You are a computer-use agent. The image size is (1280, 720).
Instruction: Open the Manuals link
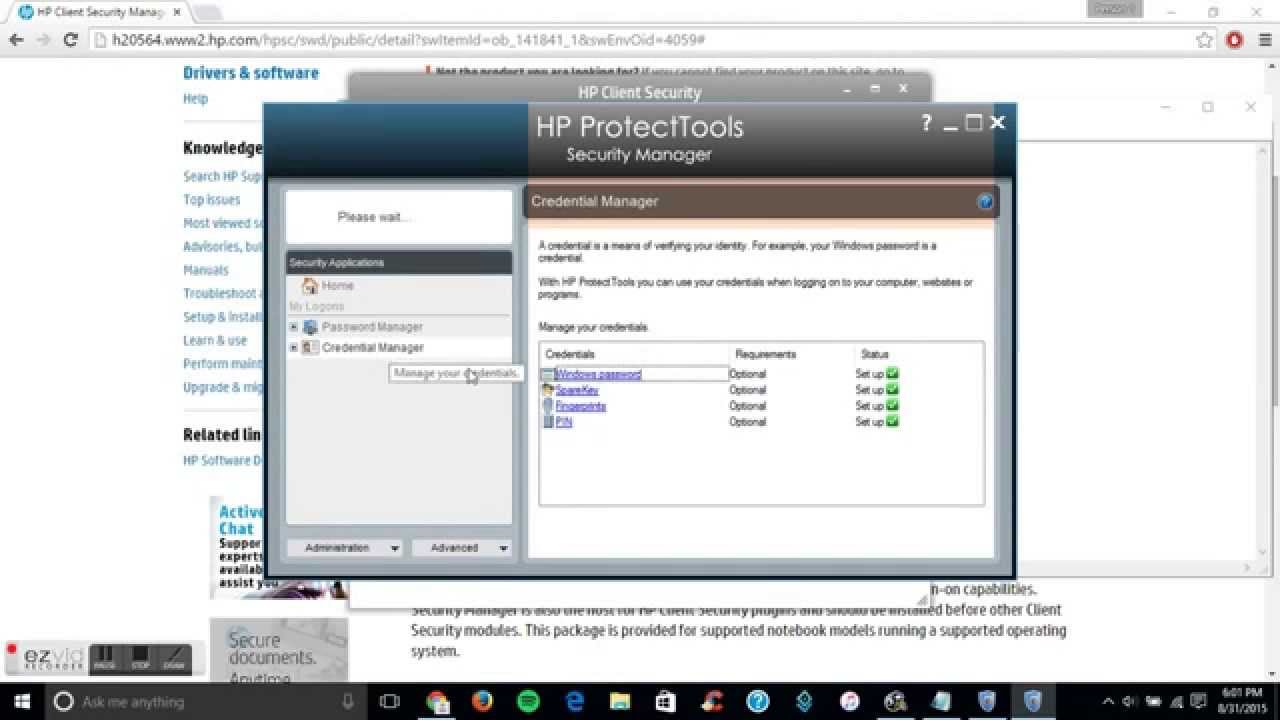click(x=205, y=270)
